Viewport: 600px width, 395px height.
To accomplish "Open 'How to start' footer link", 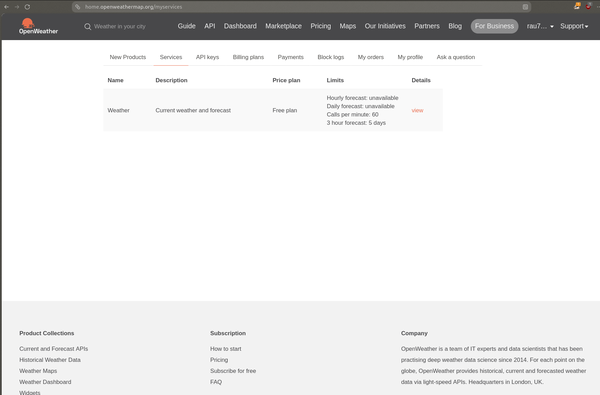I will [x=226, y=349].
